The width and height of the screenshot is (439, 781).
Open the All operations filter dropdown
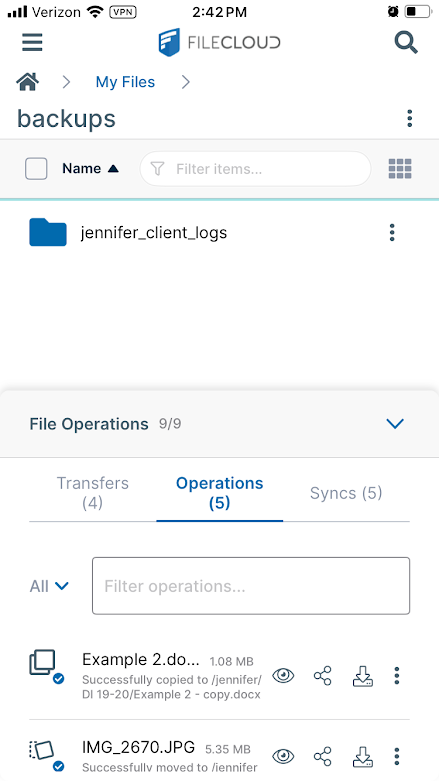[x=49, y=586]
